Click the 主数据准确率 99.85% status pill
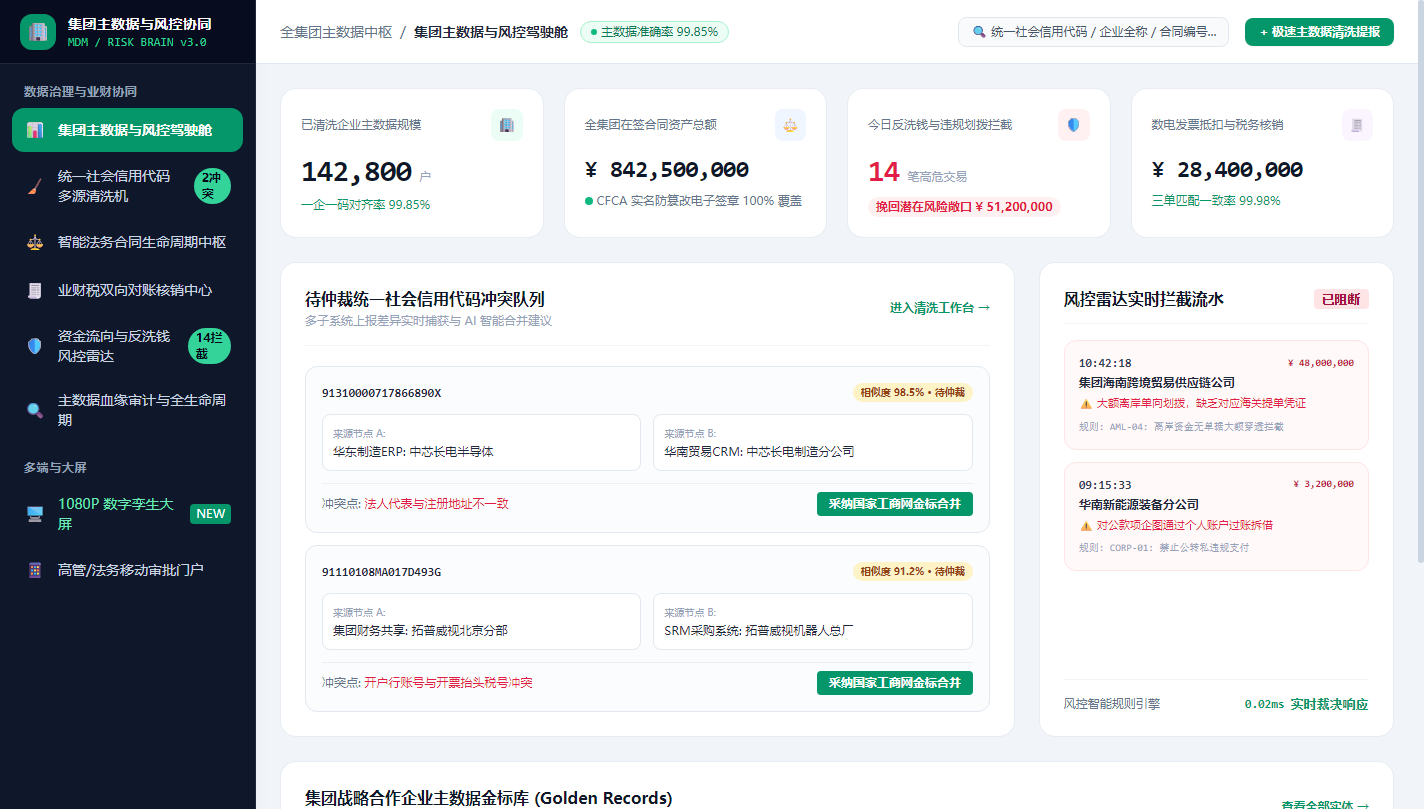The height and width of the screenshot is (809, 1424). [654, 32]
